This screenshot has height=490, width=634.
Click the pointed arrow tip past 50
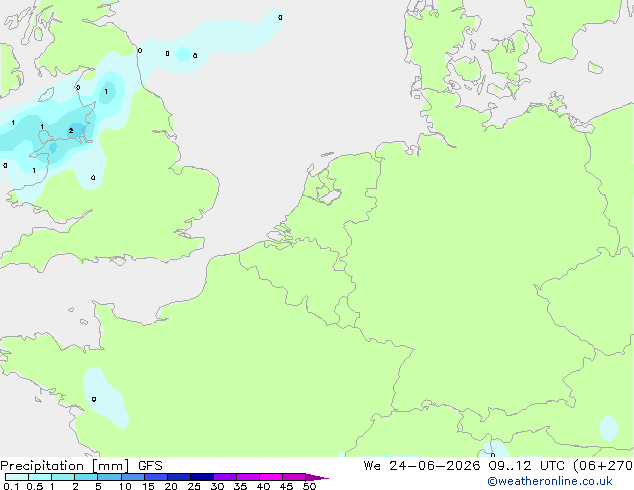[x=317, y=477]
